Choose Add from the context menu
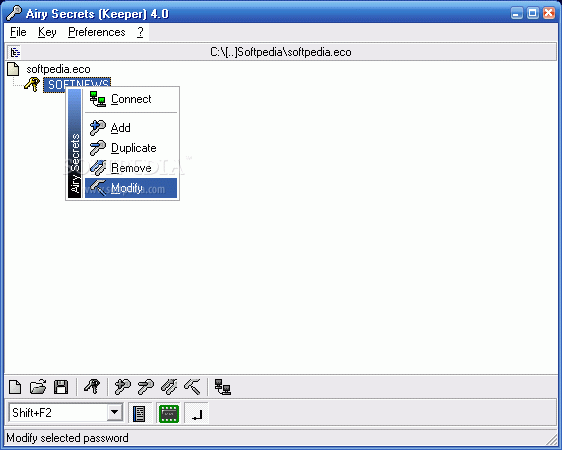Image resolution: width=562 pixels, height=450 pixels. coord(131,128)
